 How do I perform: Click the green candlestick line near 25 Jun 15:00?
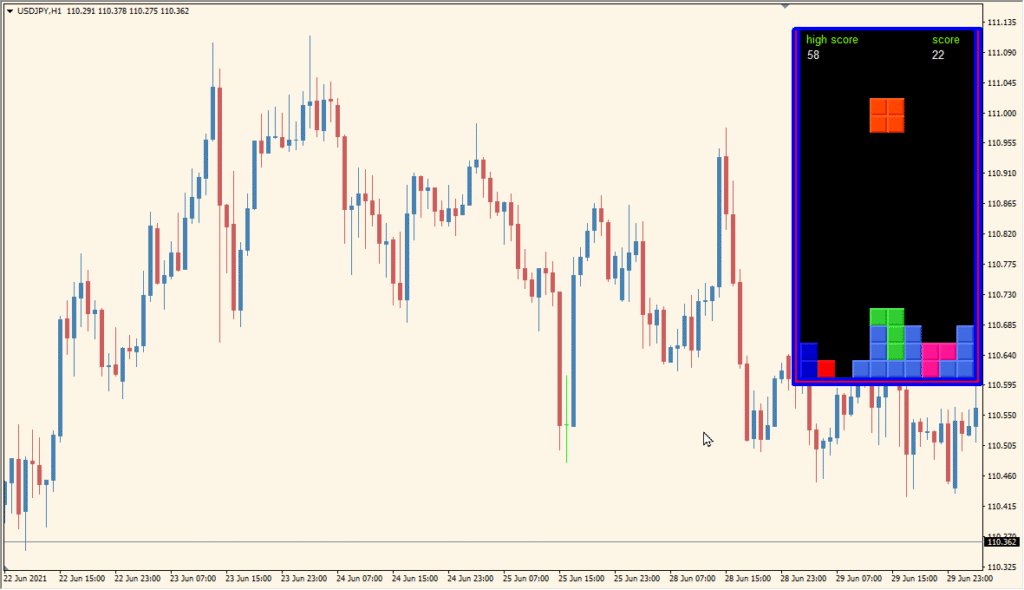click(x=566, y=419)
